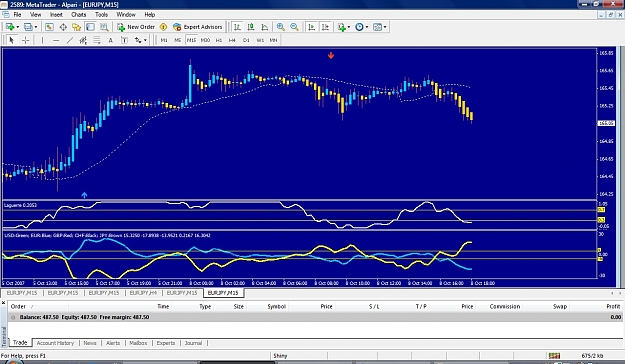Viewport: 625px width, 364px height.
Task: Switch to the EURJPY,H4 chart tab
Action: click(143, 293)
